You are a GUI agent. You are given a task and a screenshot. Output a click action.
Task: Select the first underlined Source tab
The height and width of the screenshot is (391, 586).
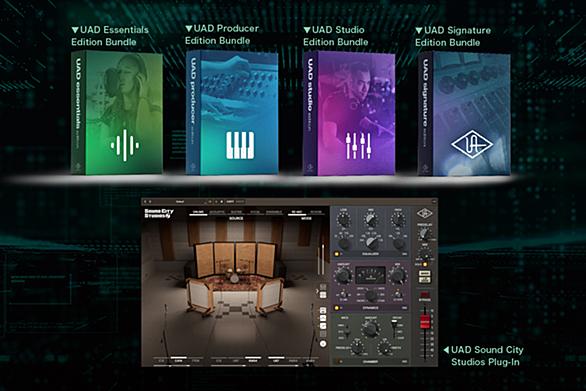198,213
